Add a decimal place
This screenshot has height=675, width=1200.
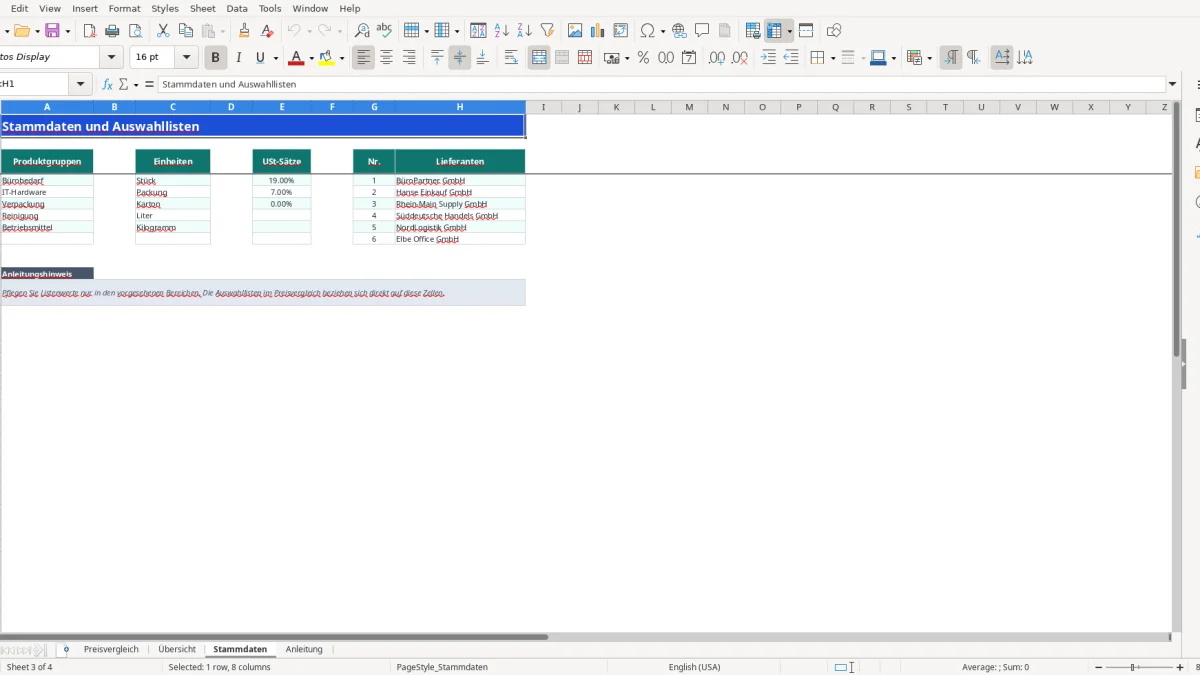(717, 58)
